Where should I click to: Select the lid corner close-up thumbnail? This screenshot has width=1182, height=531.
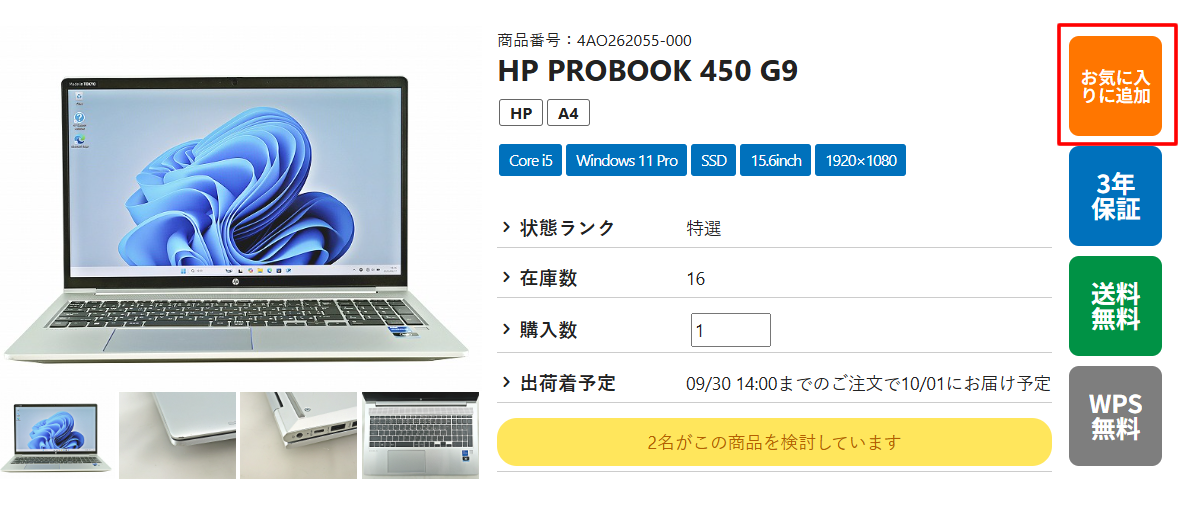tap(177, 436)
